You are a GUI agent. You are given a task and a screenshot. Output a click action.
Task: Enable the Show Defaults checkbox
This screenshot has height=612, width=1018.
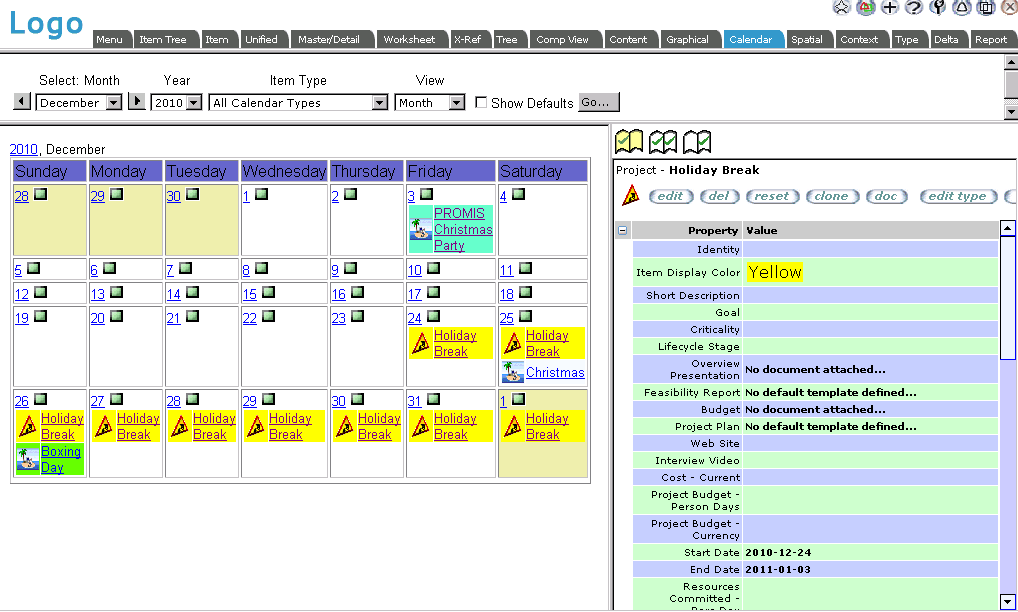click(x=481, y=102)
